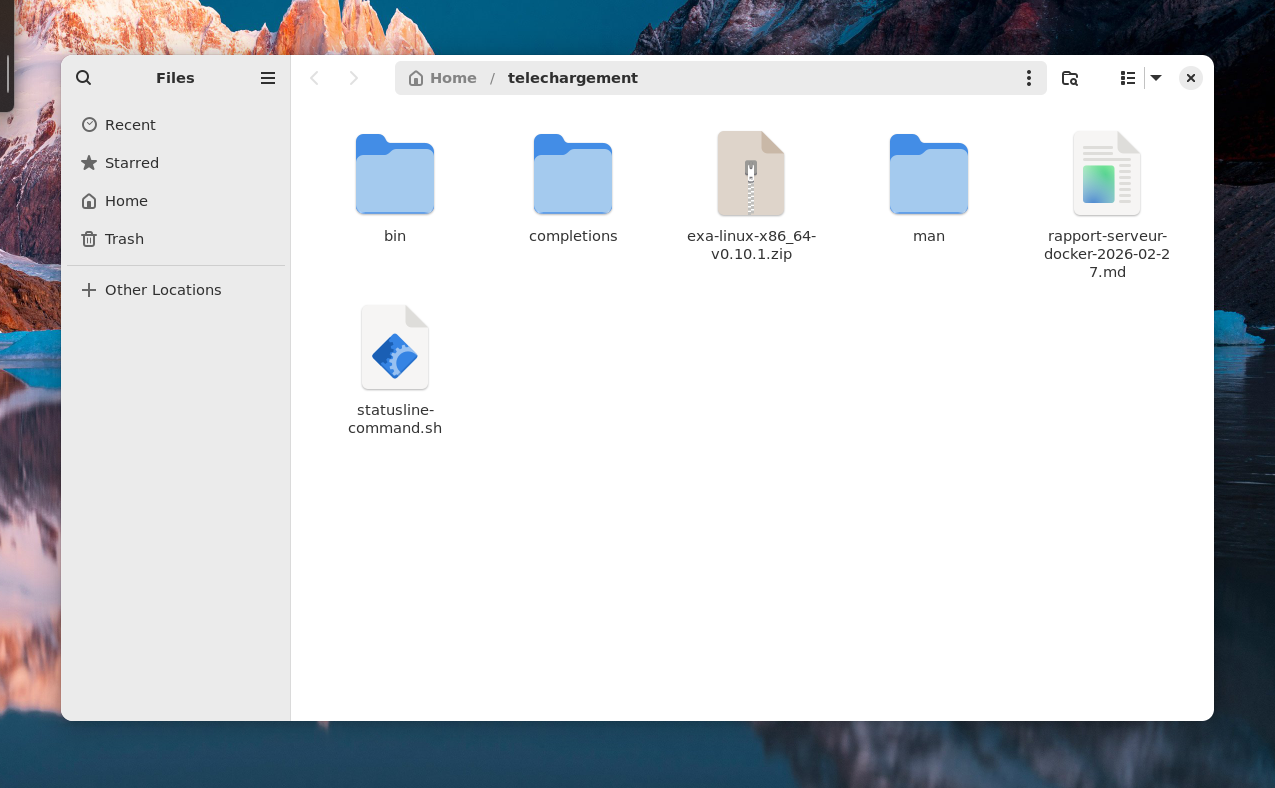Select the bin folder icon
This screenshot has width=1275, height=788.
(x=395, y=174)
